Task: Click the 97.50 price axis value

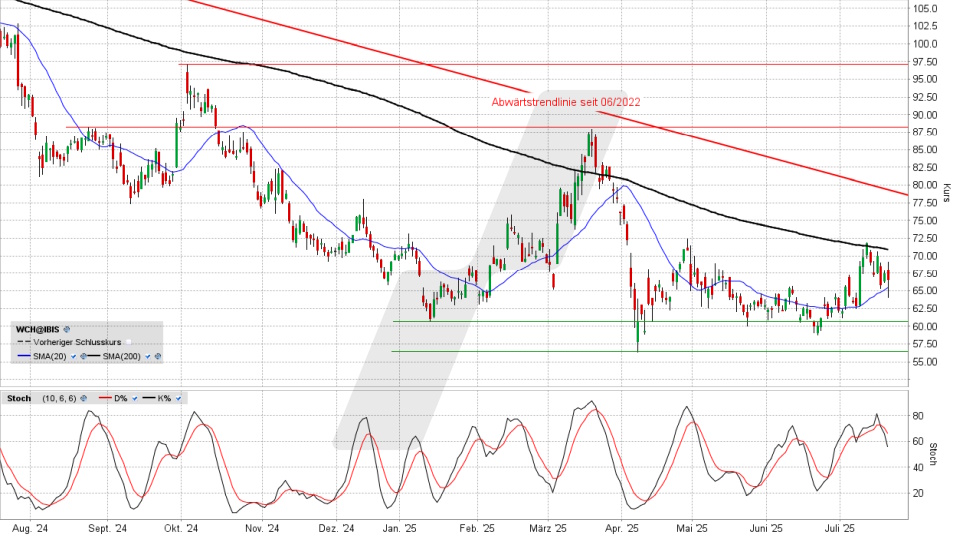Action: (x=925, y=62)
